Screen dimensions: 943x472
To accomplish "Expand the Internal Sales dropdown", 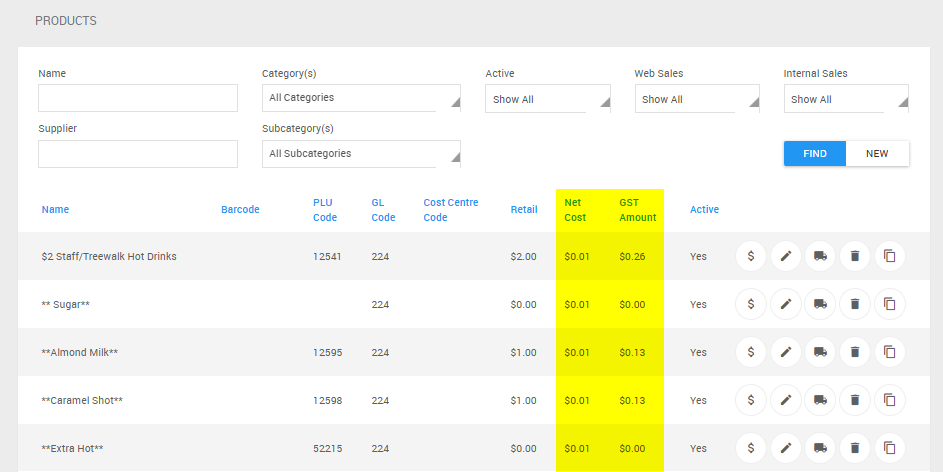I will pyautogui.click(x=845, y=99).
